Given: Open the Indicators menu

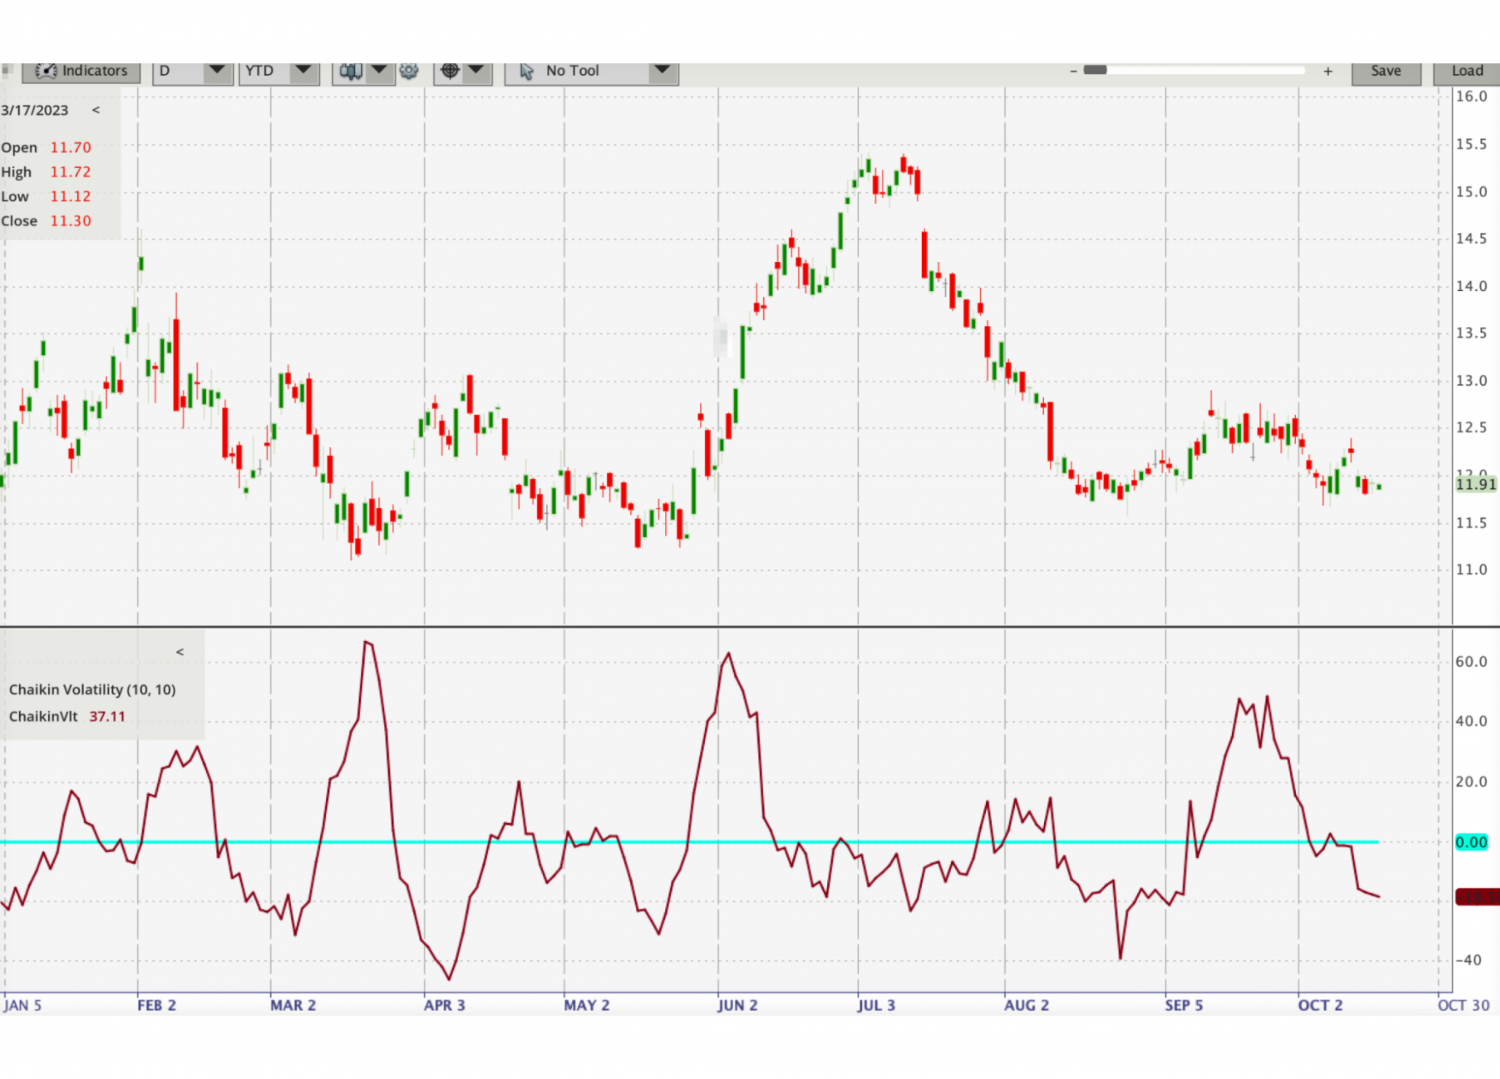Looking at the screenshot, I should coord(90,70).
